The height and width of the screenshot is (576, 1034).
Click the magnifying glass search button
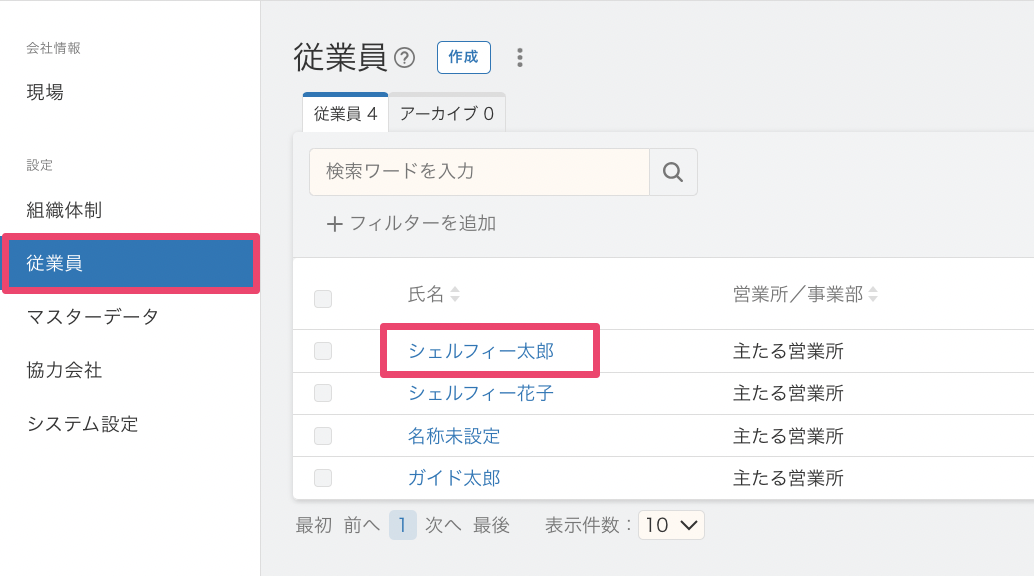(x=673, y=172)
